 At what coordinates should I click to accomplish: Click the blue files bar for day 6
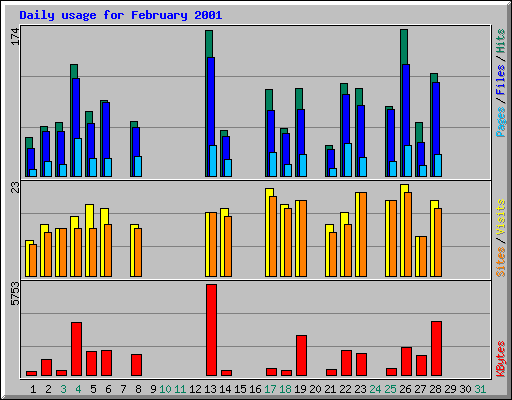(x=106, y=130)
